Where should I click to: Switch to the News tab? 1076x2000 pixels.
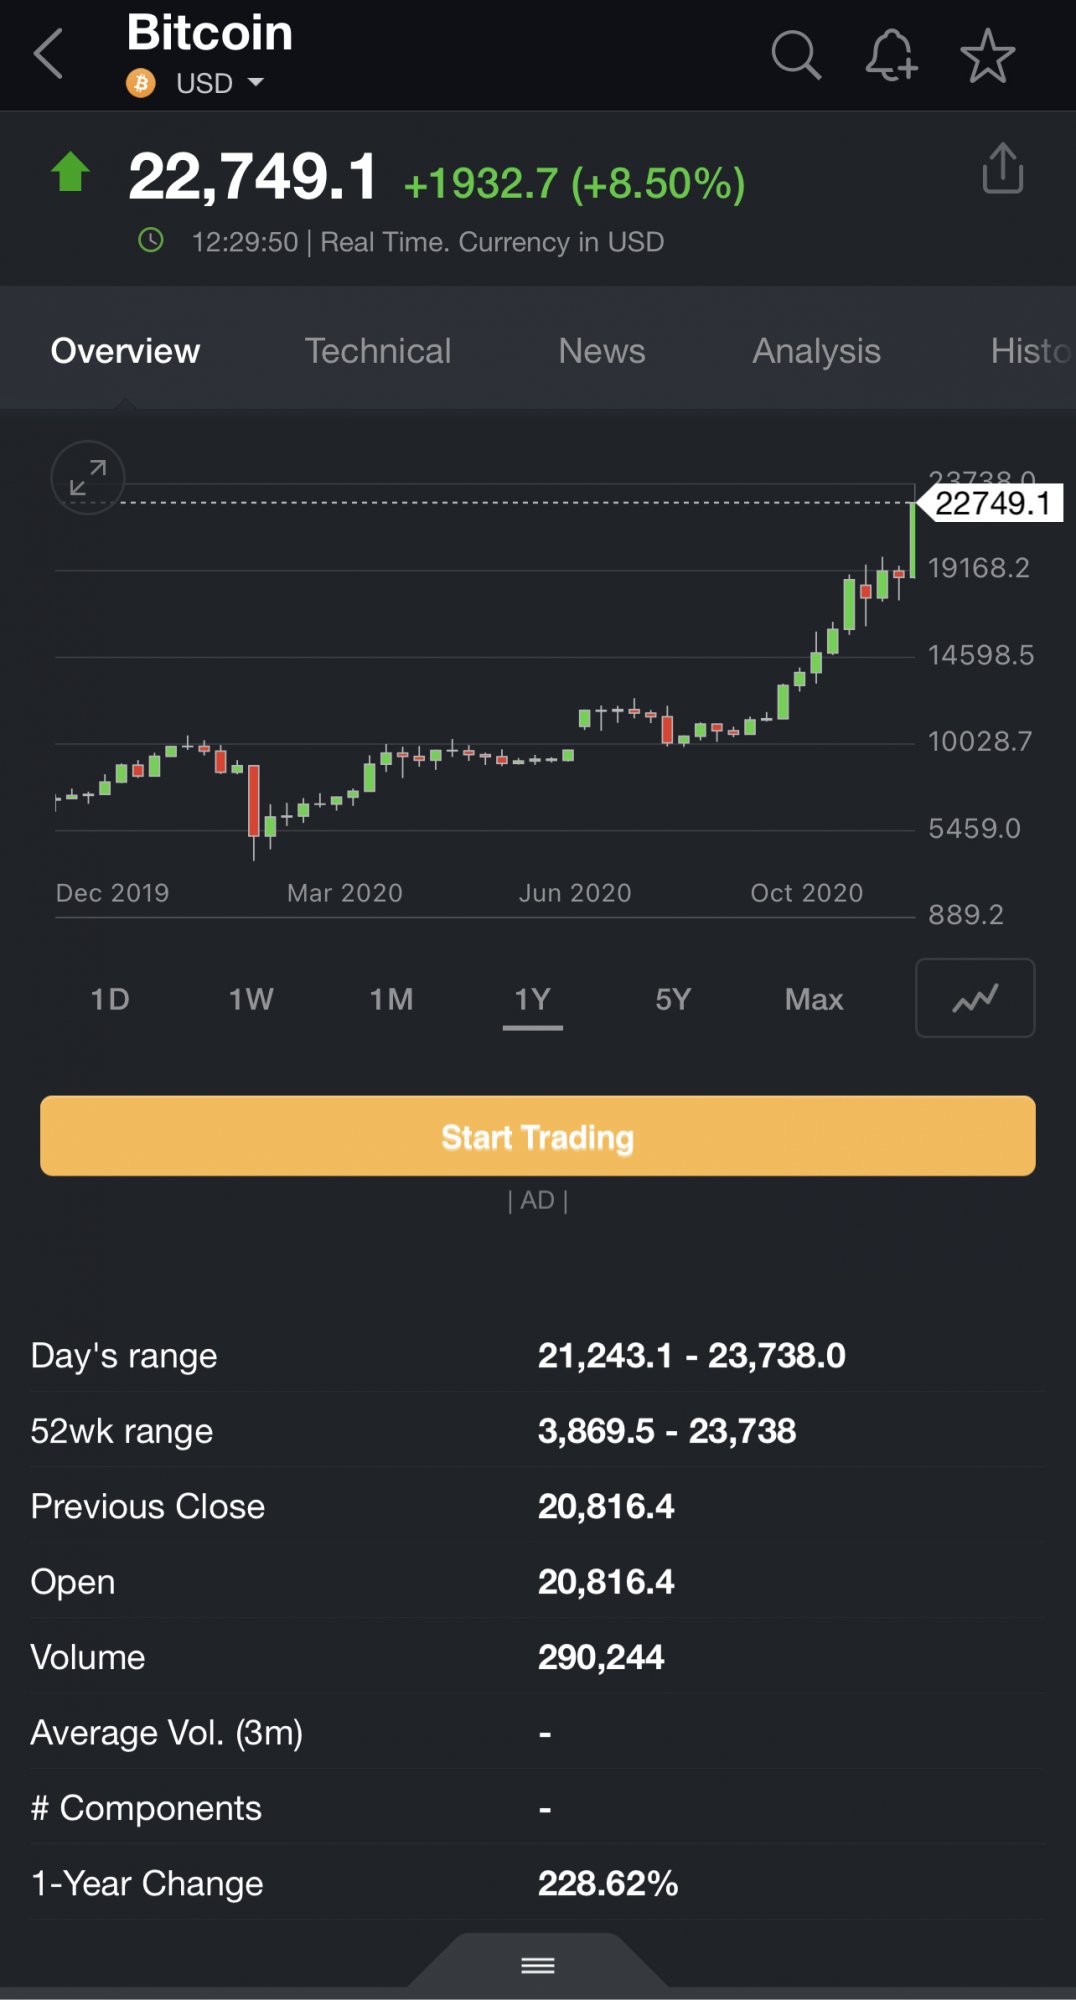(x=602, y=351)
